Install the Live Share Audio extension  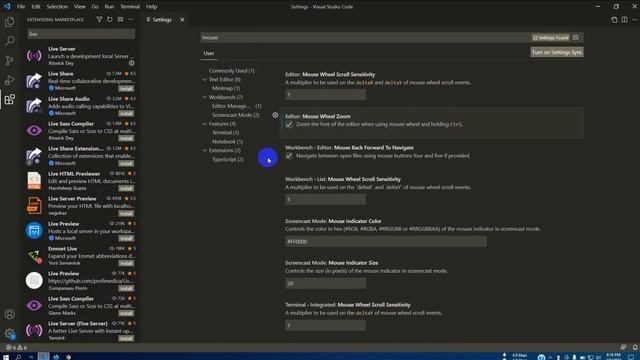(126, 113)
